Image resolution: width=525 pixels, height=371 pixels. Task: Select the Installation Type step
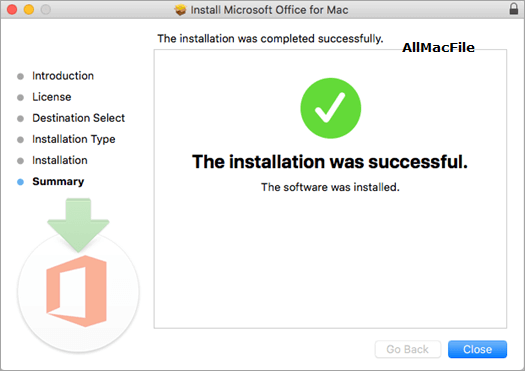(74, 139)
